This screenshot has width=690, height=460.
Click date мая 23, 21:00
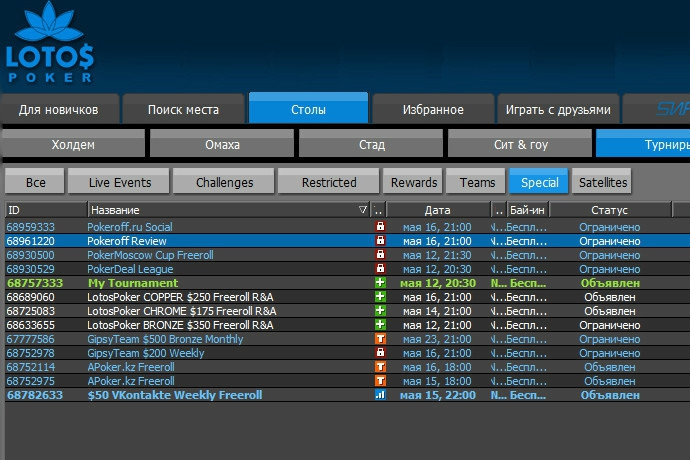click(x=437, y=339)
